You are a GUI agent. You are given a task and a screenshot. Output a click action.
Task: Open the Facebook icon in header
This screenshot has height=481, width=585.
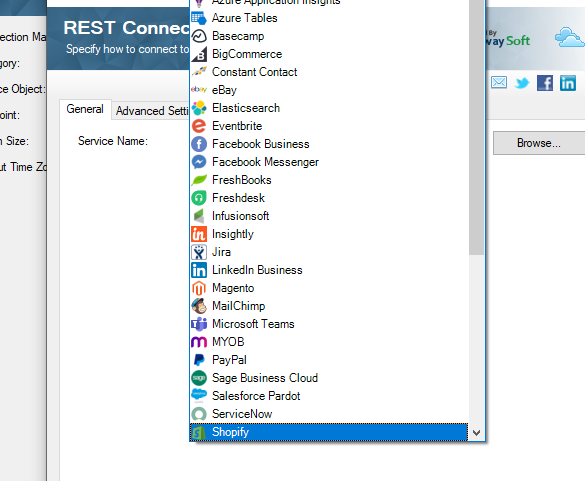point(545,83)
